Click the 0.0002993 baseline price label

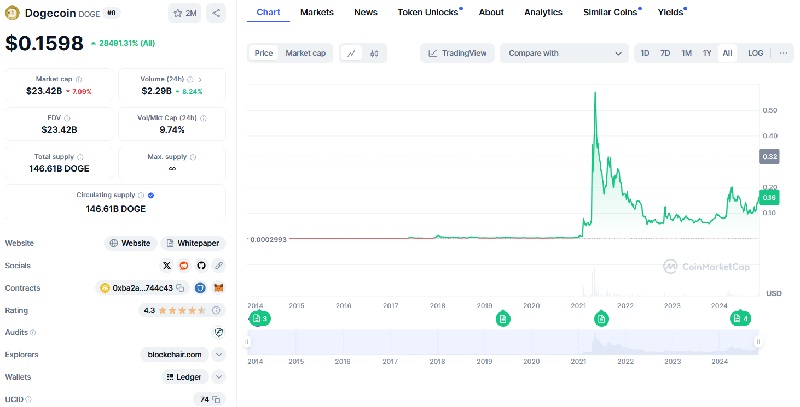268,239
